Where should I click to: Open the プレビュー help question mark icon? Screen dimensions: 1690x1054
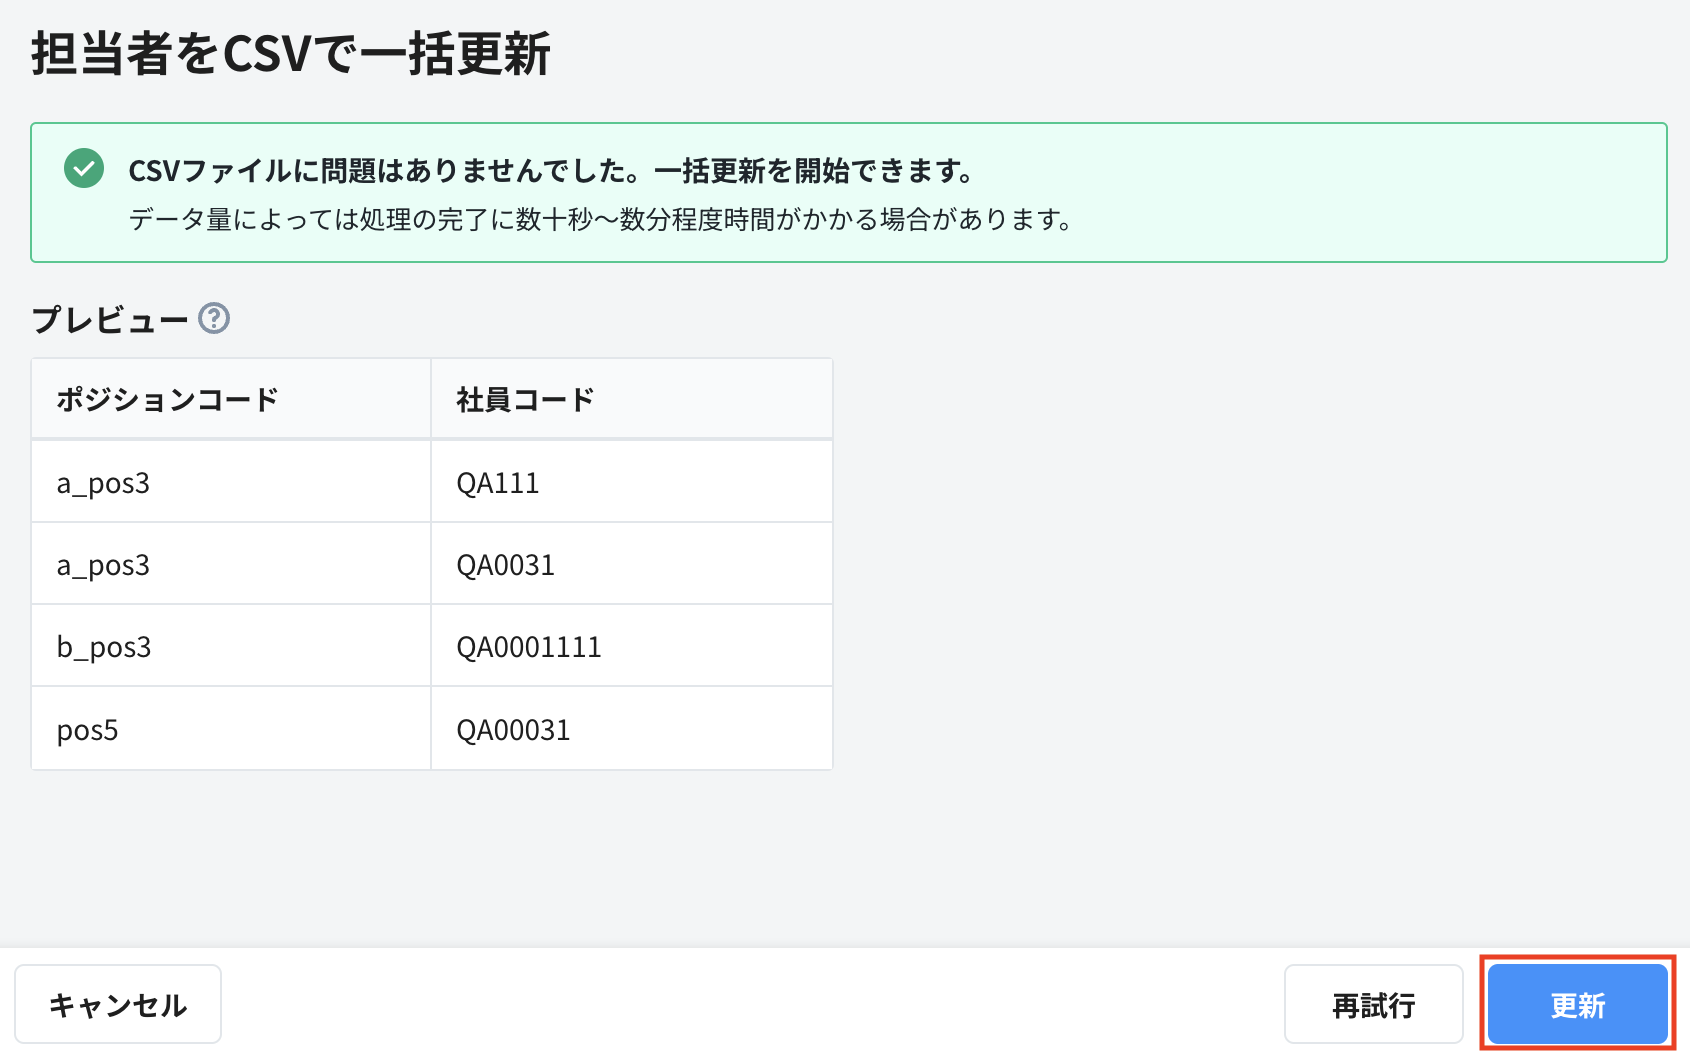(x=215, y=320)
